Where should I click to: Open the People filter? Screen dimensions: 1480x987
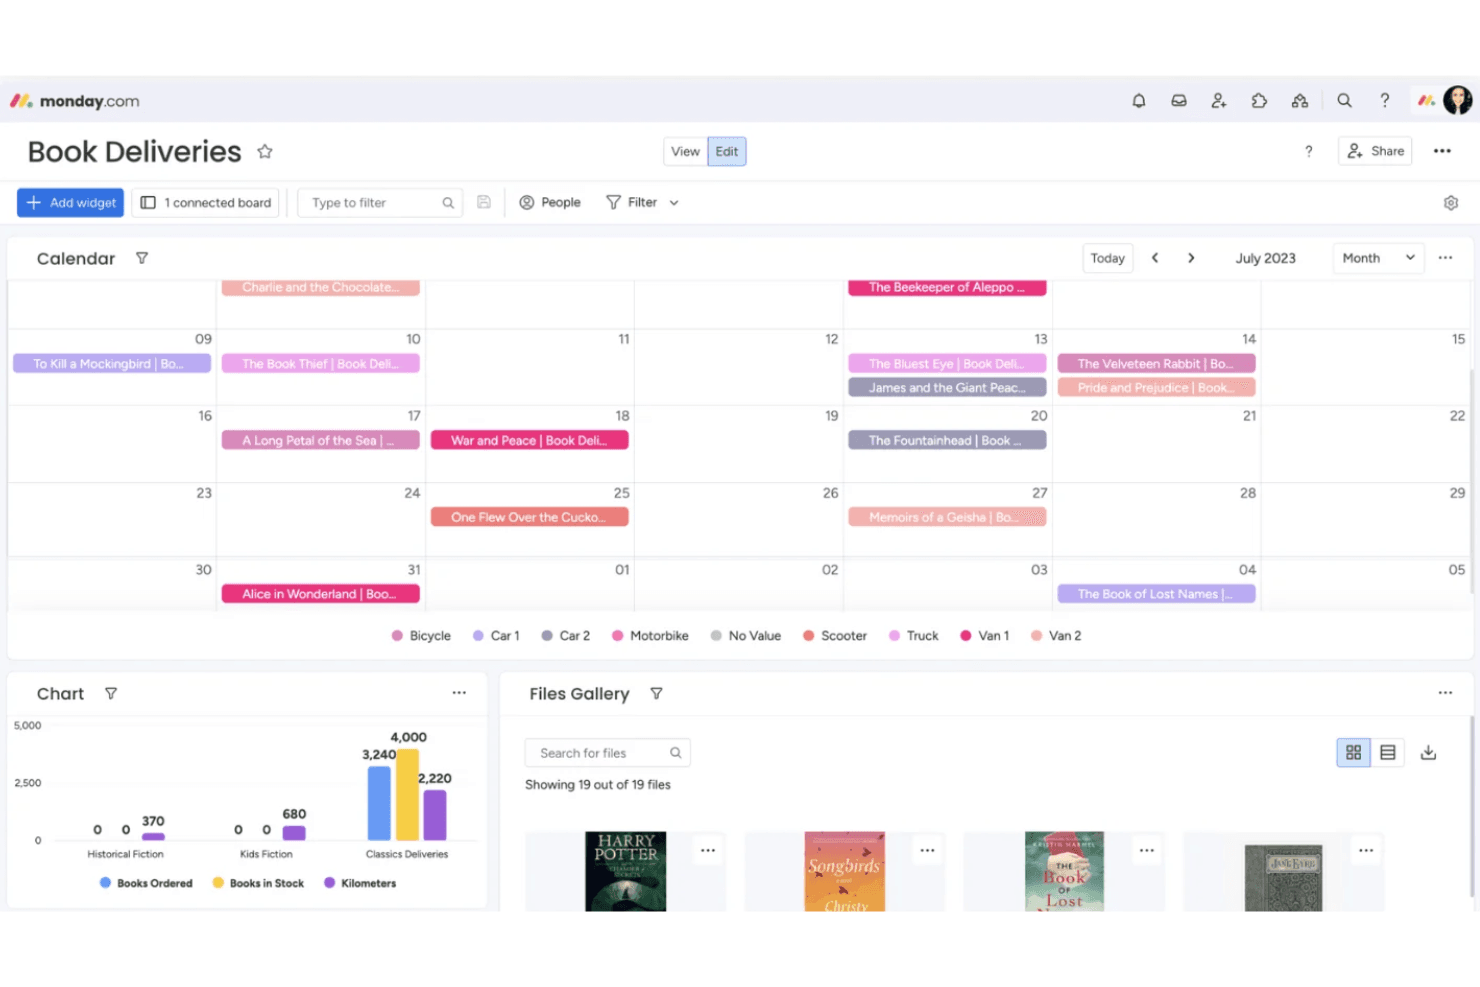550,202
